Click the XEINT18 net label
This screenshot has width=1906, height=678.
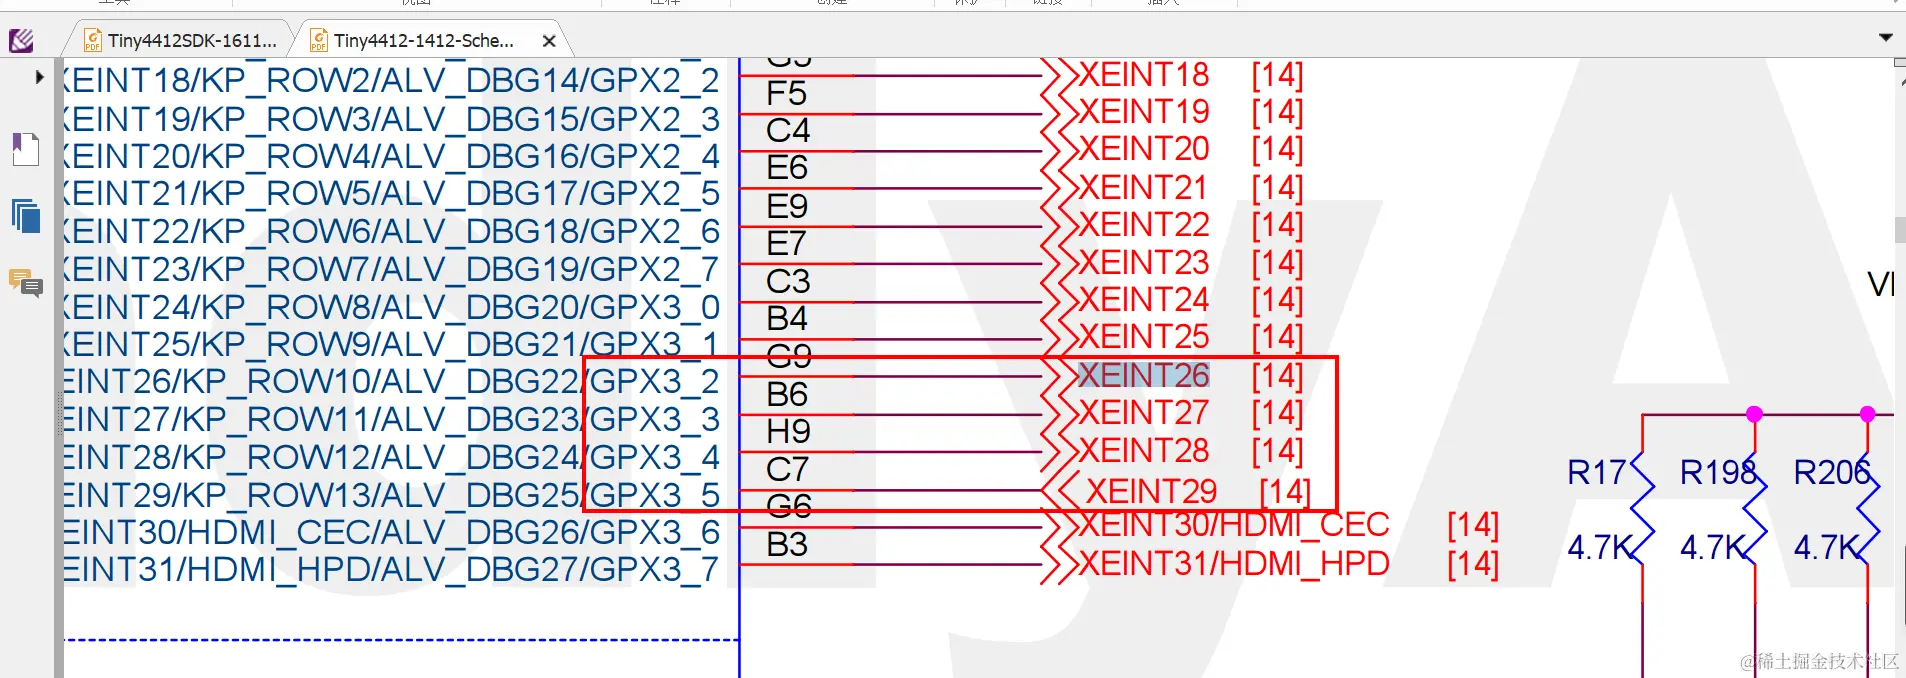click(x=1143, y=74)
